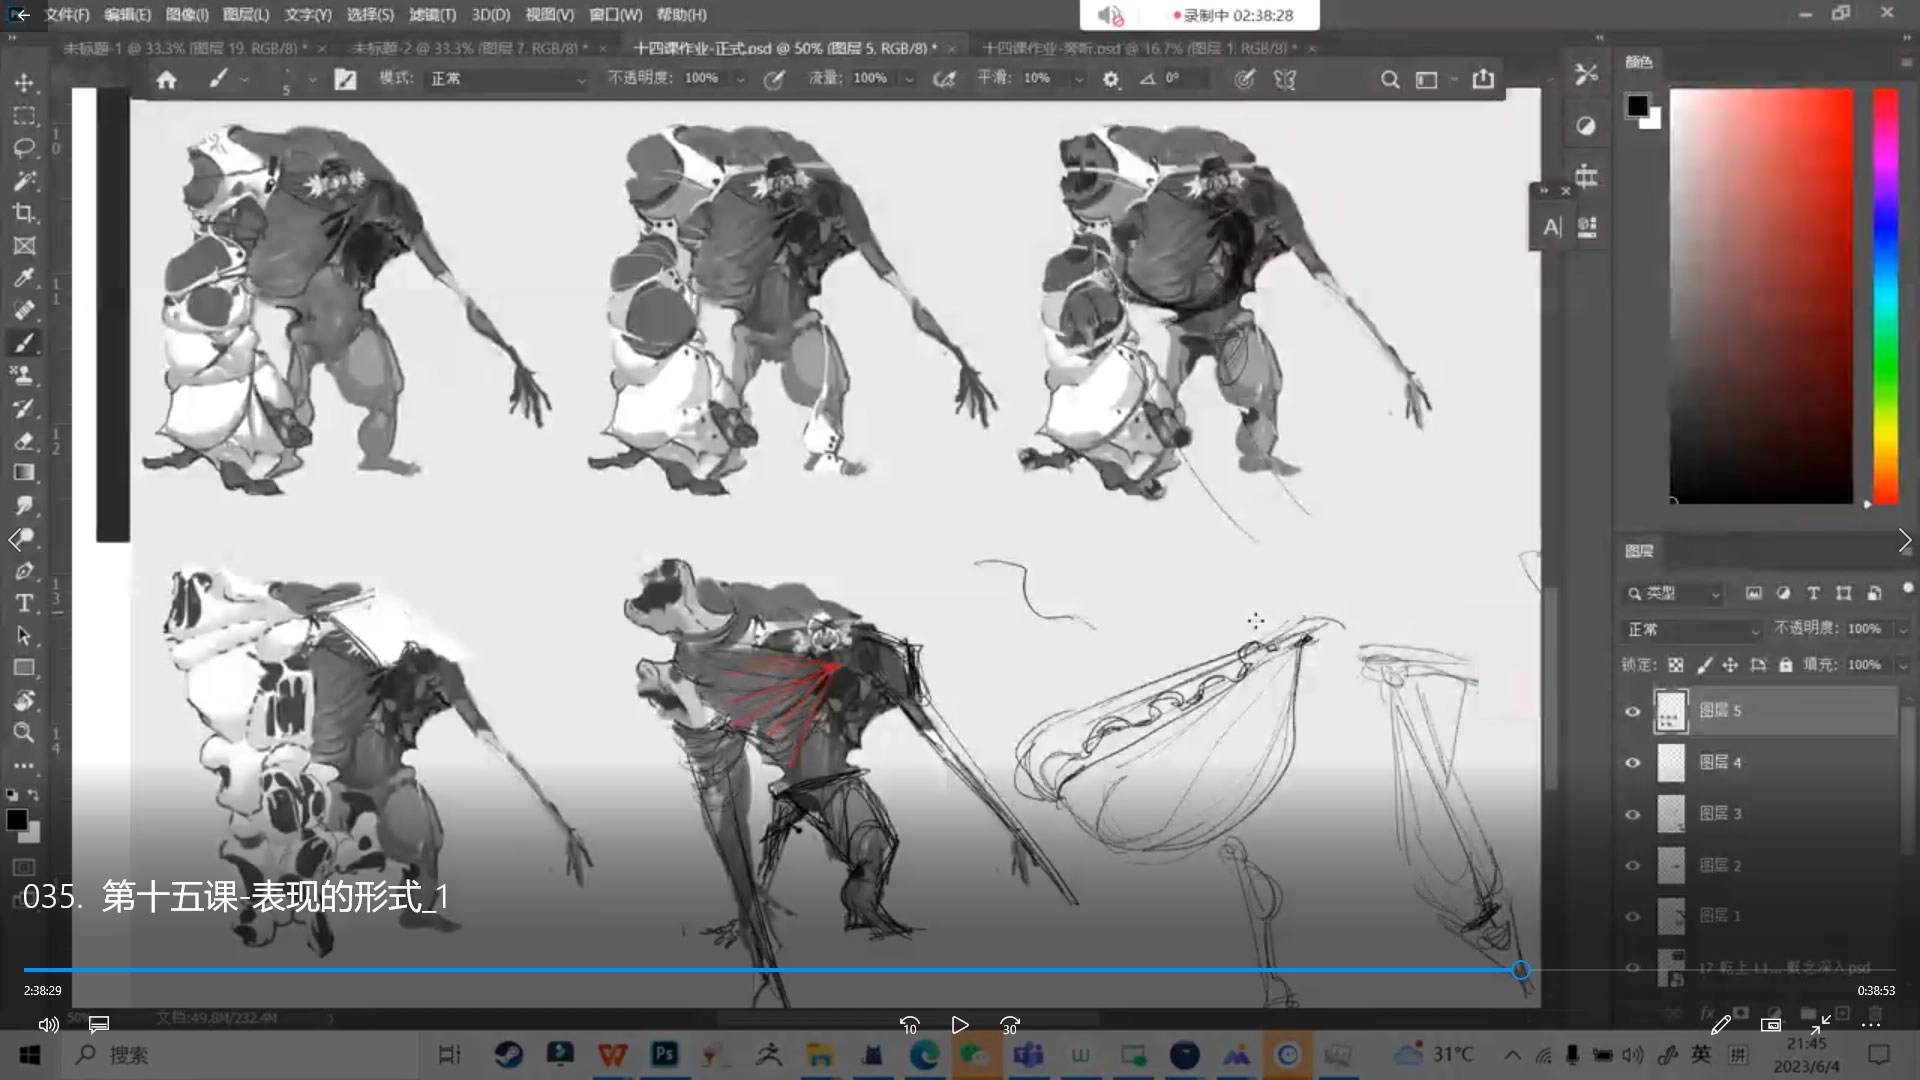1920x1080 pixels.
Task: Select the Clone Stamp tool
Action: (x=24, y=375)
